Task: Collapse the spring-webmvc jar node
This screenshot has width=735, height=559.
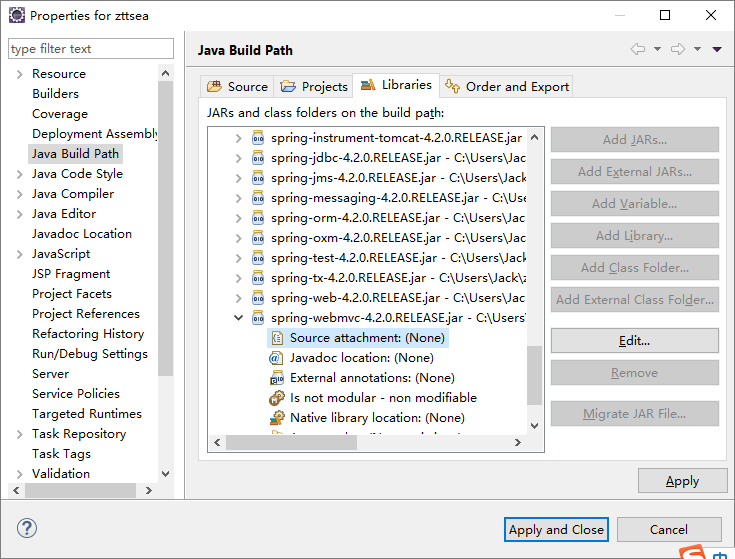Action: coord(238,318)
